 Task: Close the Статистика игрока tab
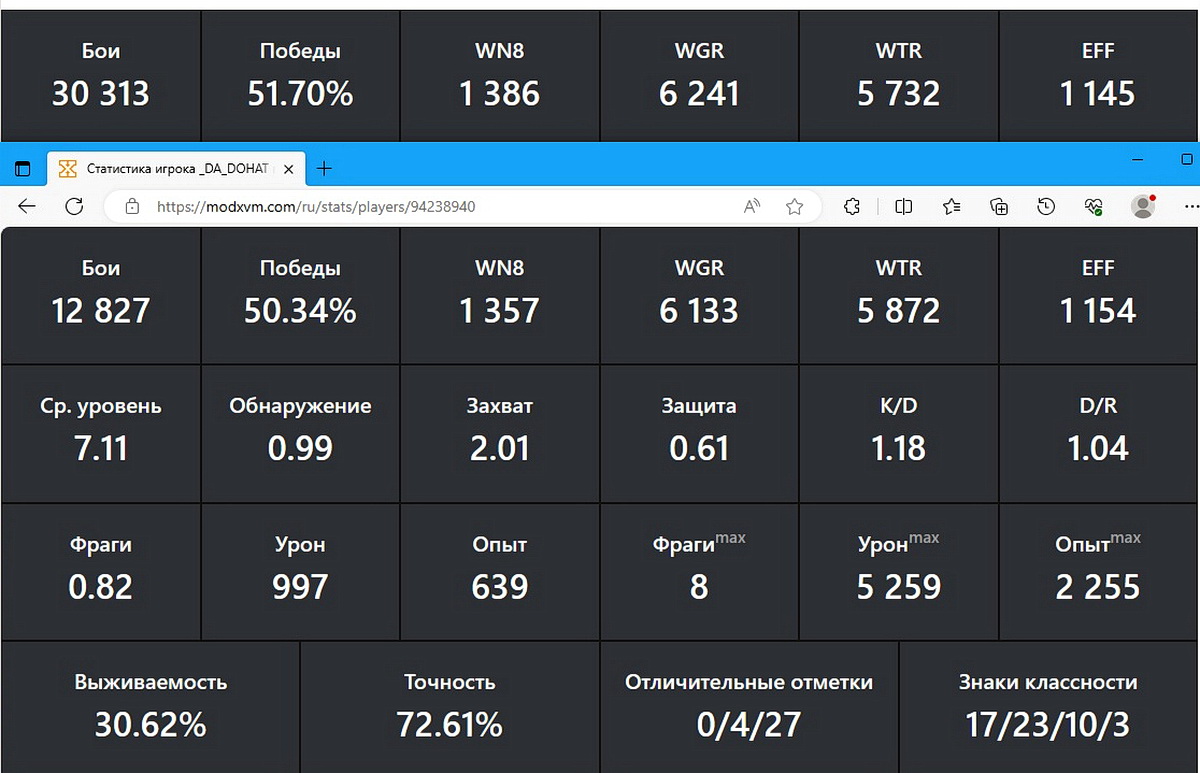pyautogui.click(x=289, y=169)
